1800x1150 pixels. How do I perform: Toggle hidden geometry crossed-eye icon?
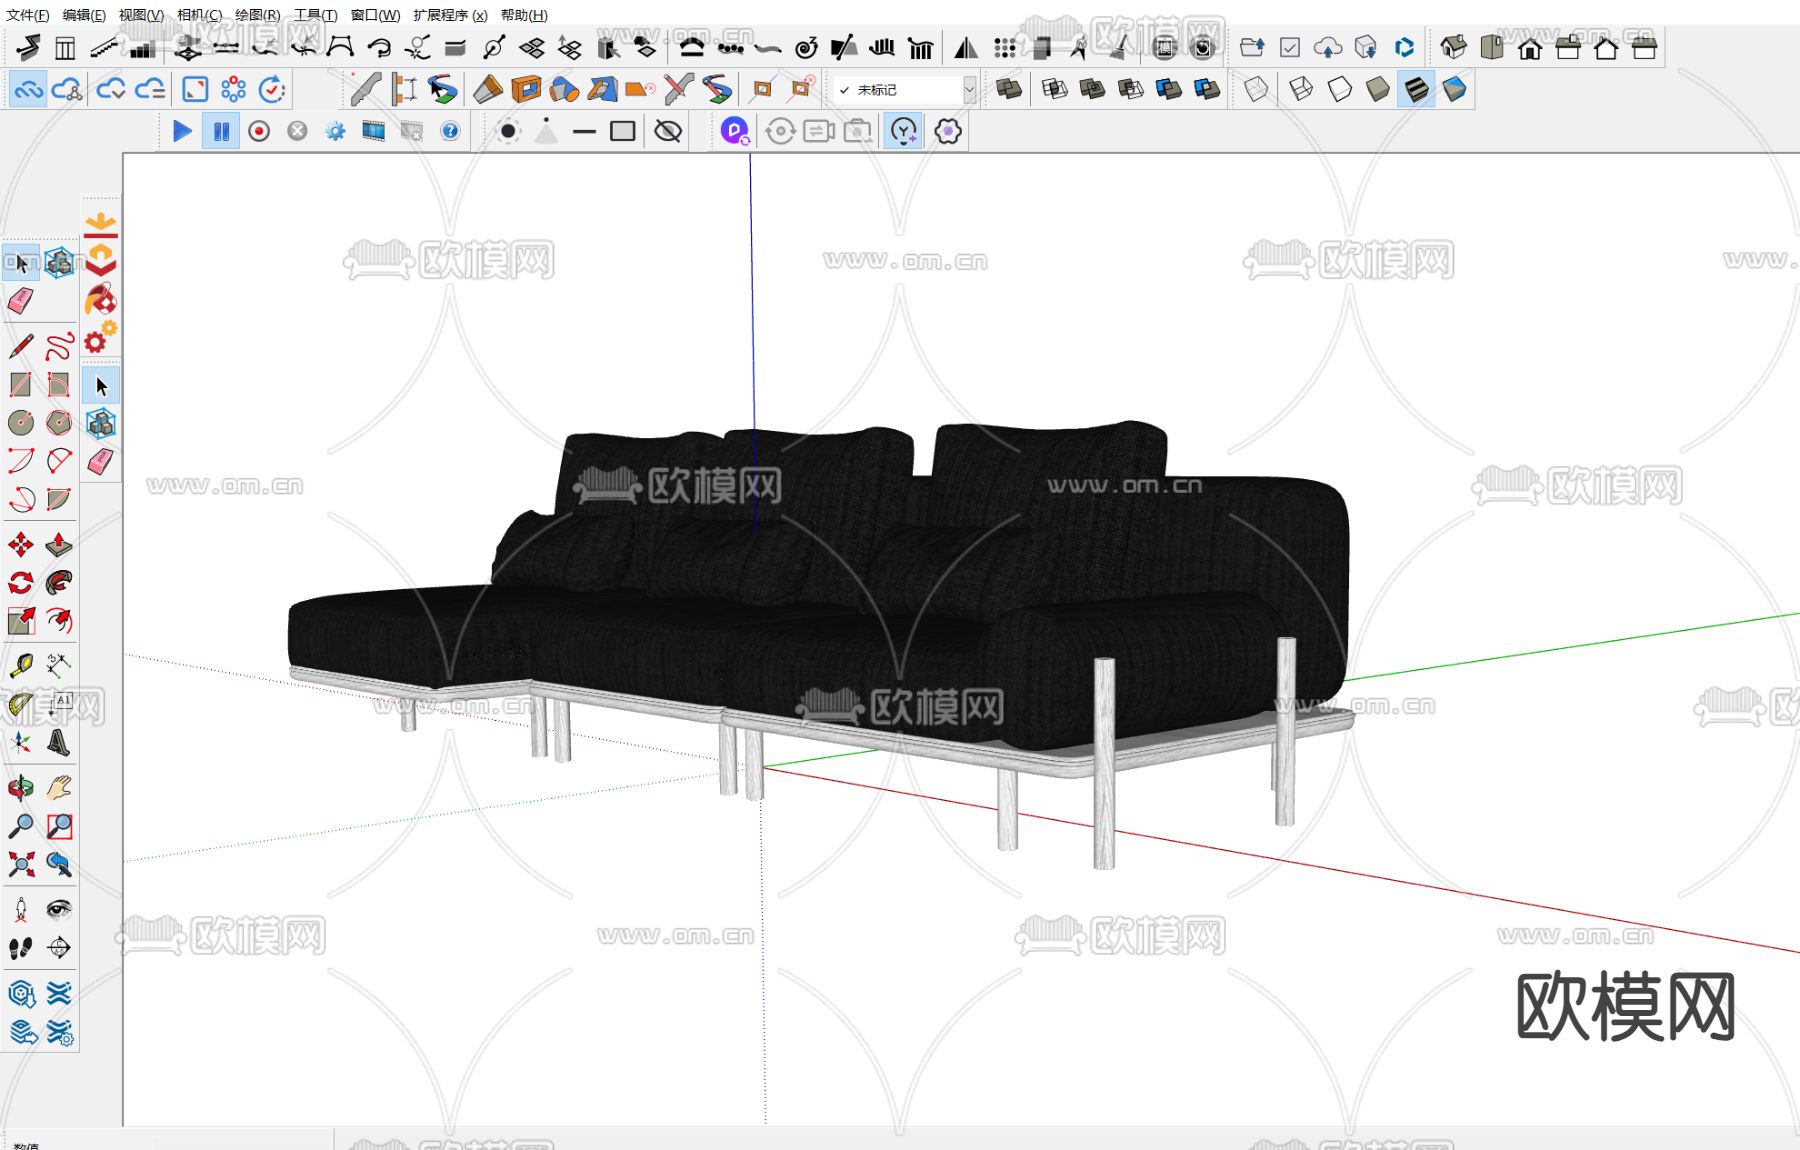[668, 131]
